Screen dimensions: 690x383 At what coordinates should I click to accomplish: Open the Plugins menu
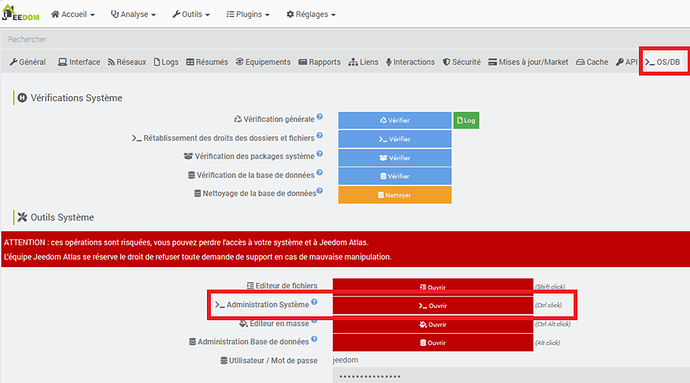pyautogui.click(x=248, y=14)
